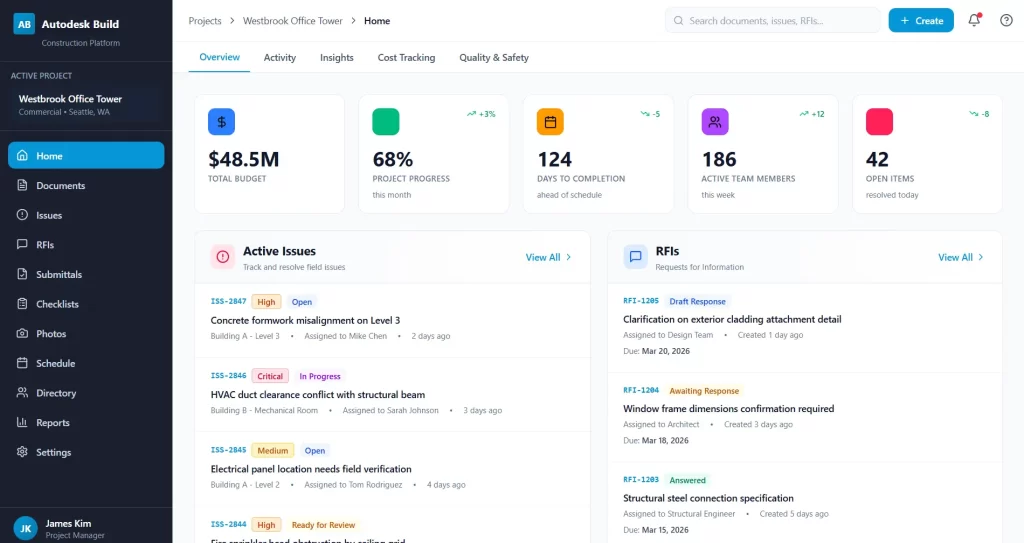Expand the Westbrook Office Tower project selector
The width and height of the screenshot is (1024, 543).
(86, 105)
